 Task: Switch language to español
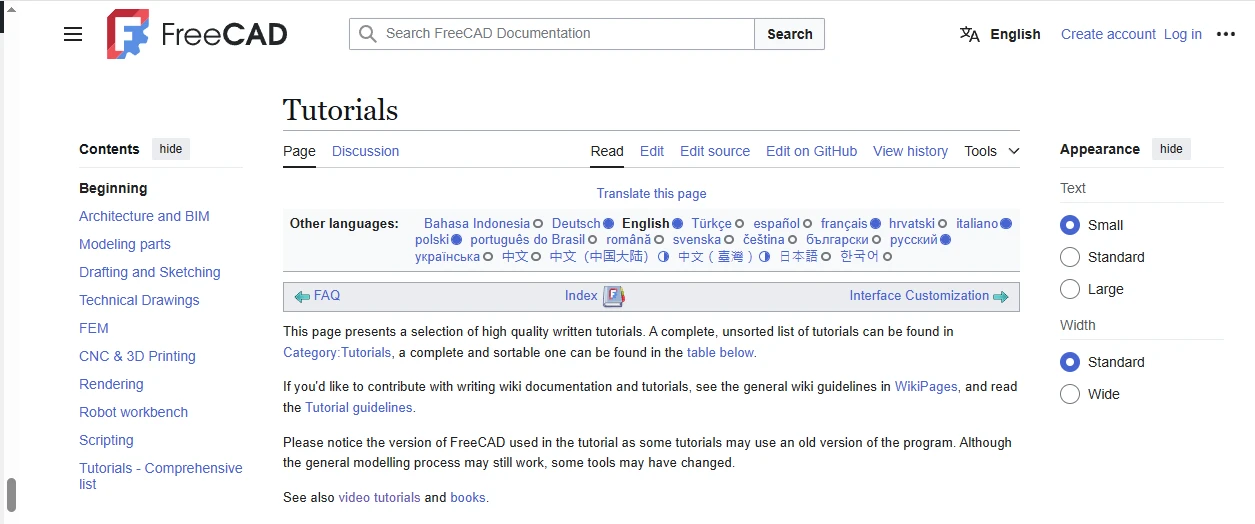(776, 224)
